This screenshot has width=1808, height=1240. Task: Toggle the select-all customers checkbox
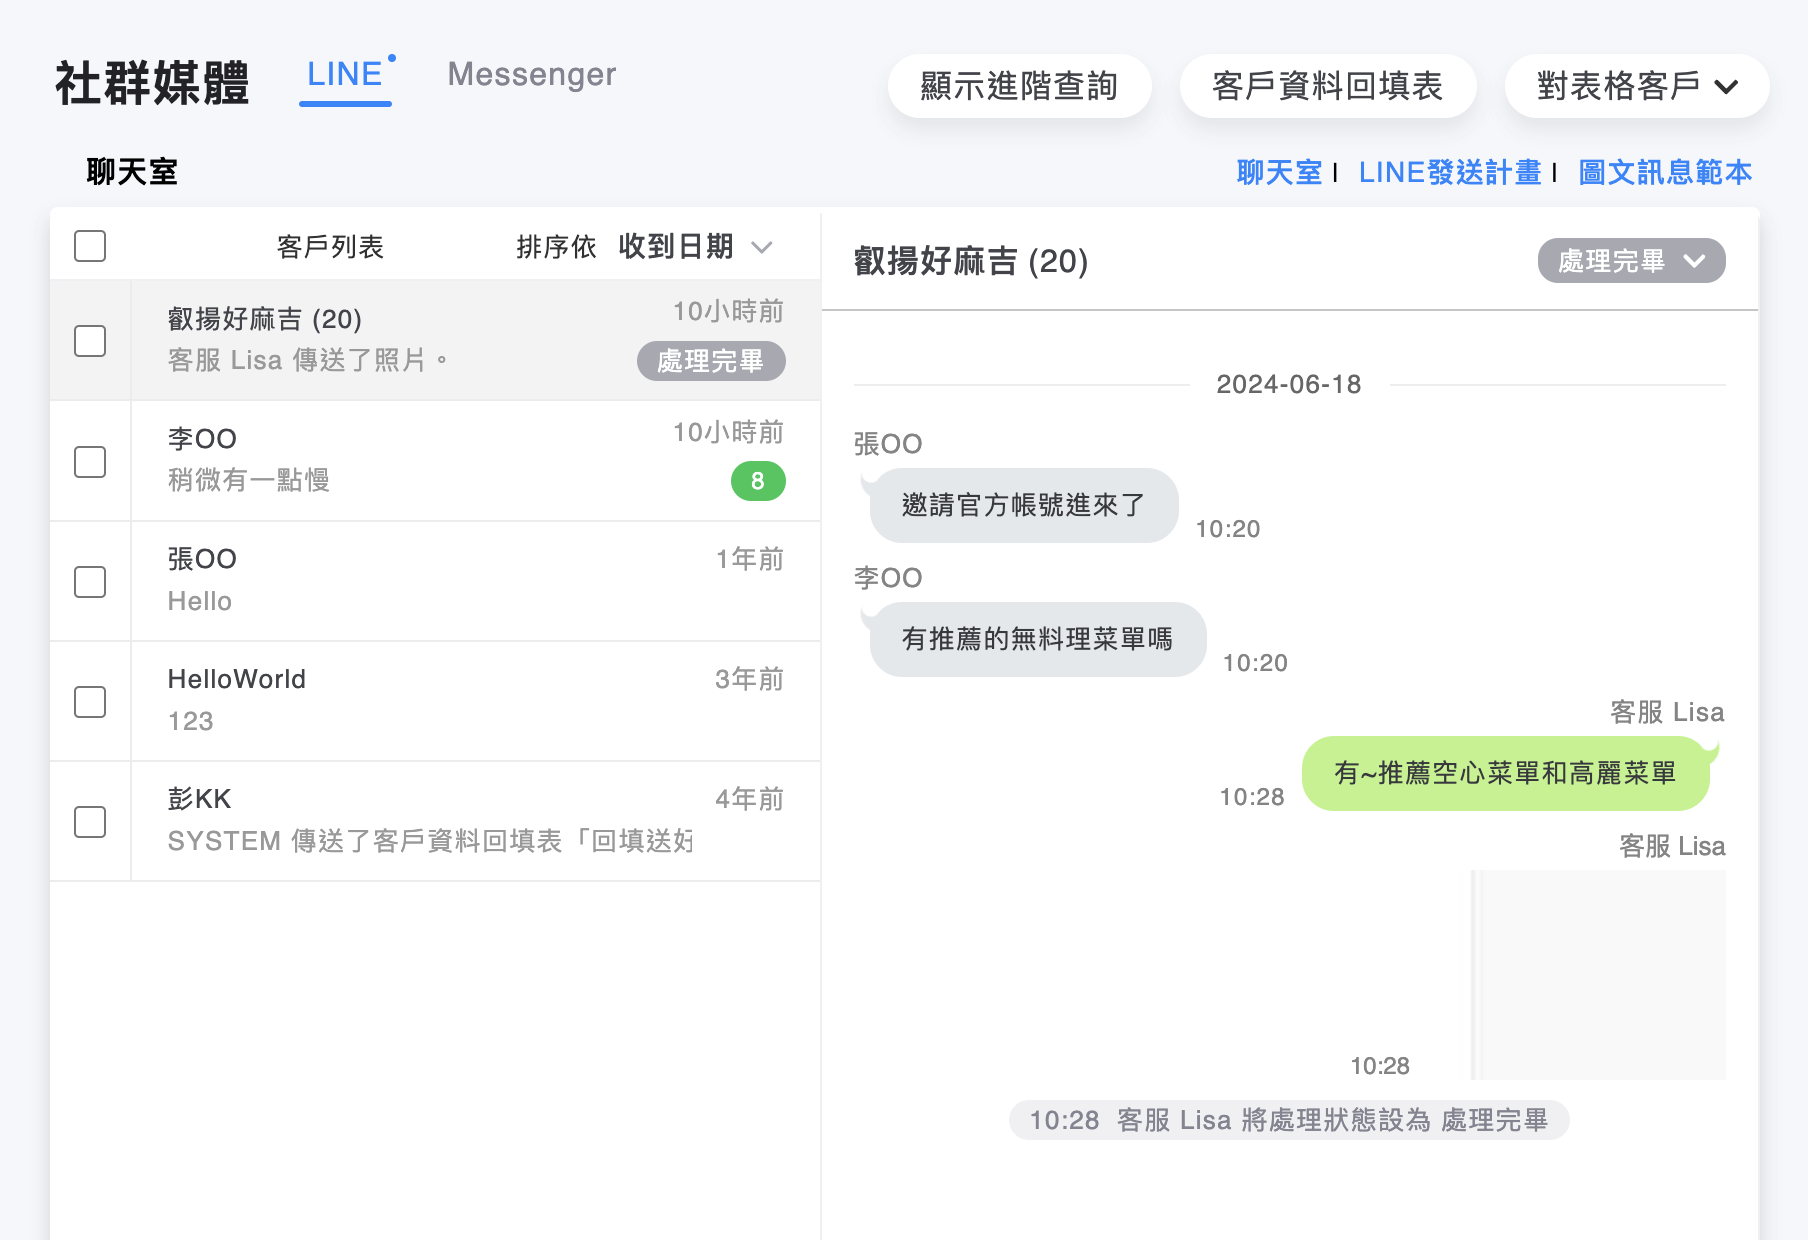[x=90, y=246]
